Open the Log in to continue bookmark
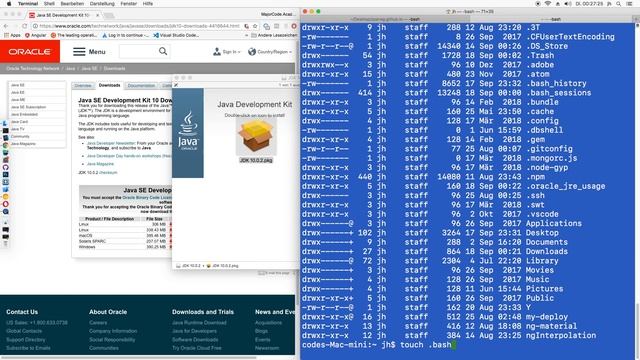Viewport: 640px width, 360px height. tap(125, 35)
